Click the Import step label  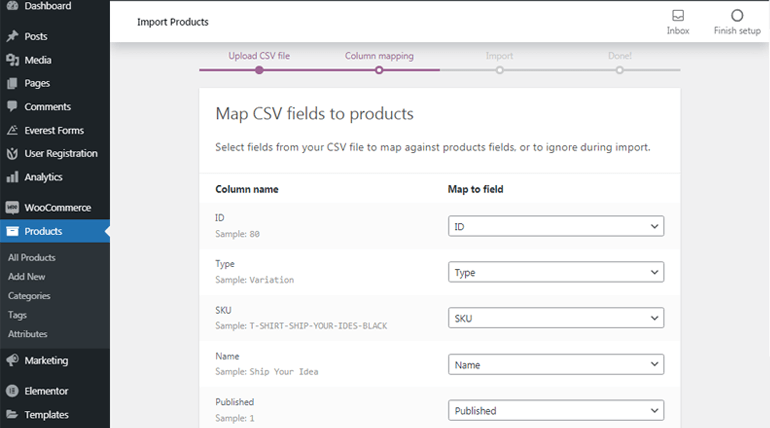coord(499,56)
